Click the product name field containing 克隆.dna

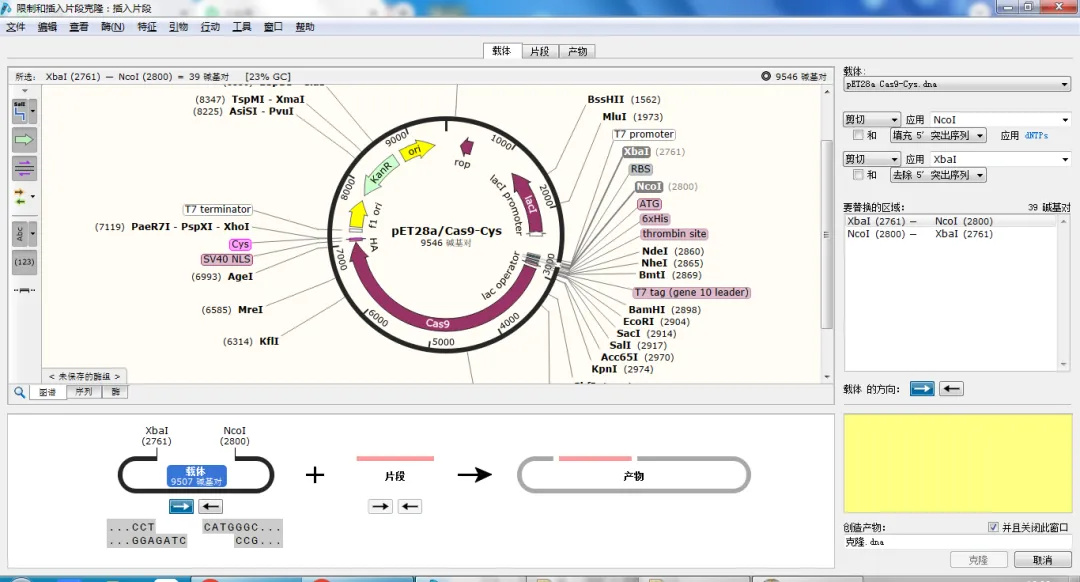pyautogui.click(x=957, y=542)
